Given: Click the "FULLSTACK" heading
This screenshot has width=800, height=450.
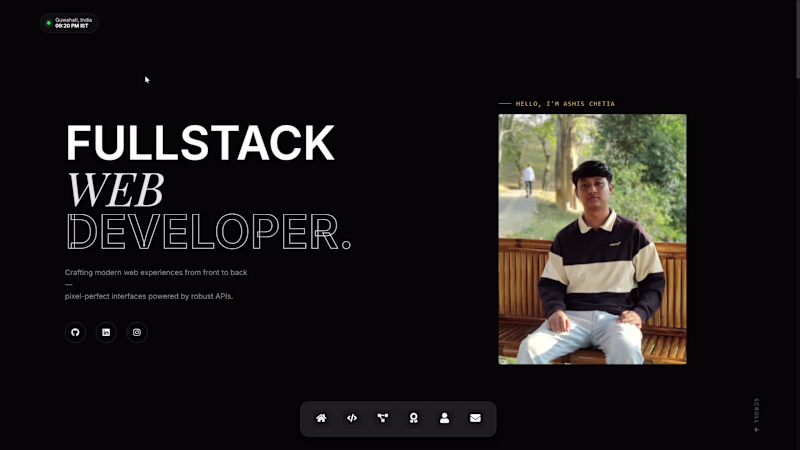Looking at the screenshot, I should [x=201, y=143].
